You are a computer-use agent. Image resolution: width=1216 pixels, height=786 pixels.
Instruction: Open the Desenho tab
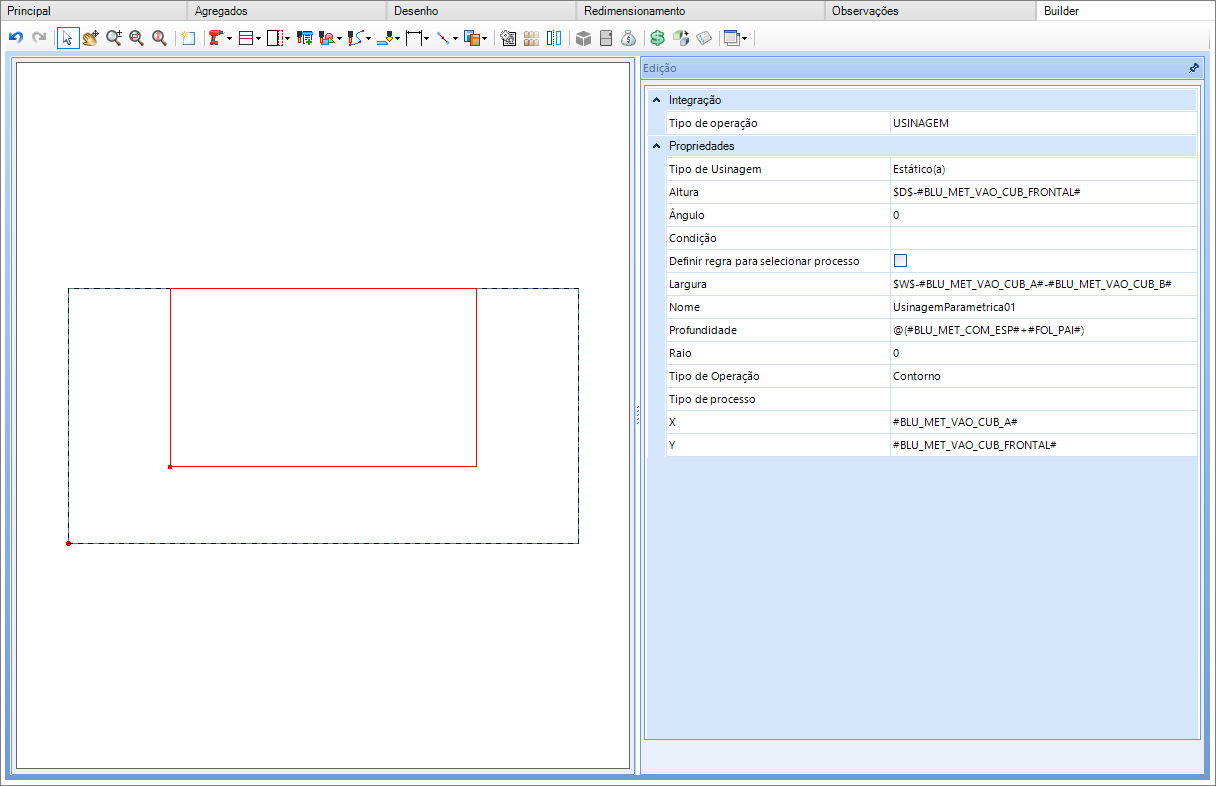point(481,10)
